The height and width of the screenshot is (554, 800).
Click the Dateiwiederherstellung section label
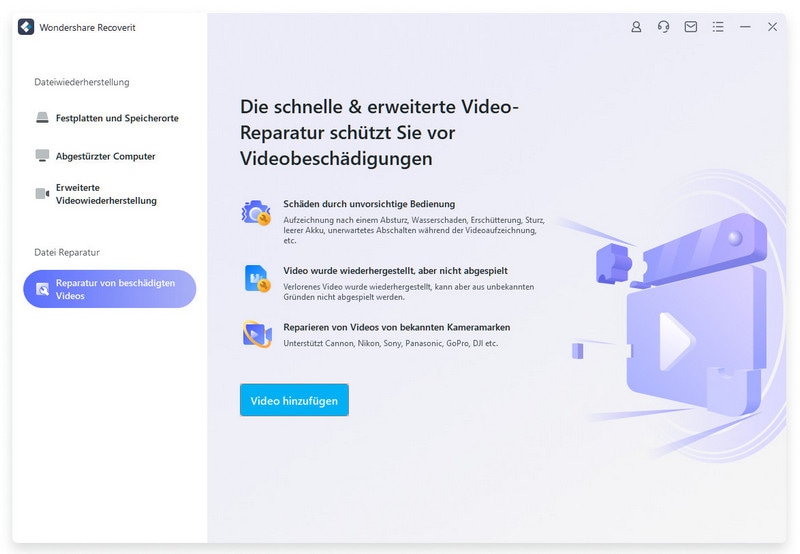click(x=82, y=82)
